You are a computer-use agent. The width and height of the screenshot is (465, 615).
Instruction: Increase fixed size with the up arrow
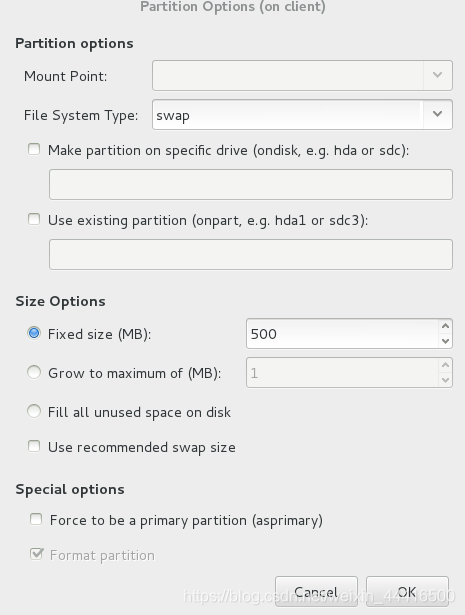(x=445, y=326)
